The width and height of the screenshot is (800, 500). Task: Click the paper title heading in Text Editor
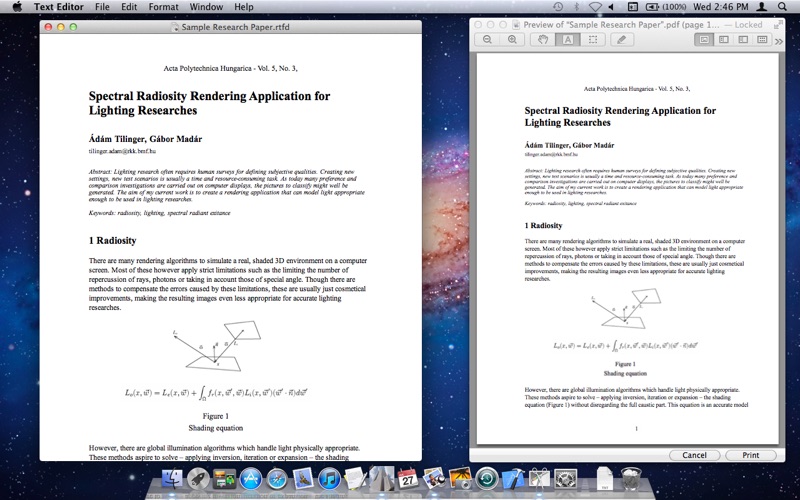click(209, 103)
